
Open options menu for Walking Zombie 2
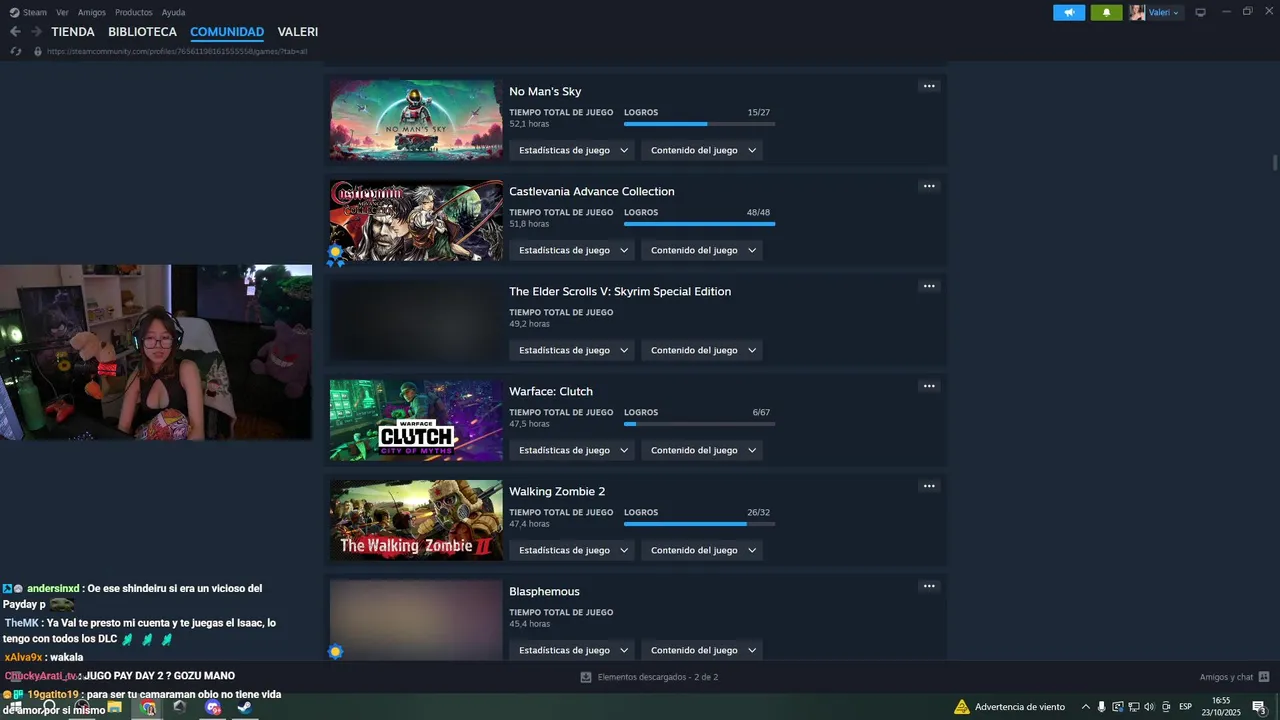click(929, 486)
